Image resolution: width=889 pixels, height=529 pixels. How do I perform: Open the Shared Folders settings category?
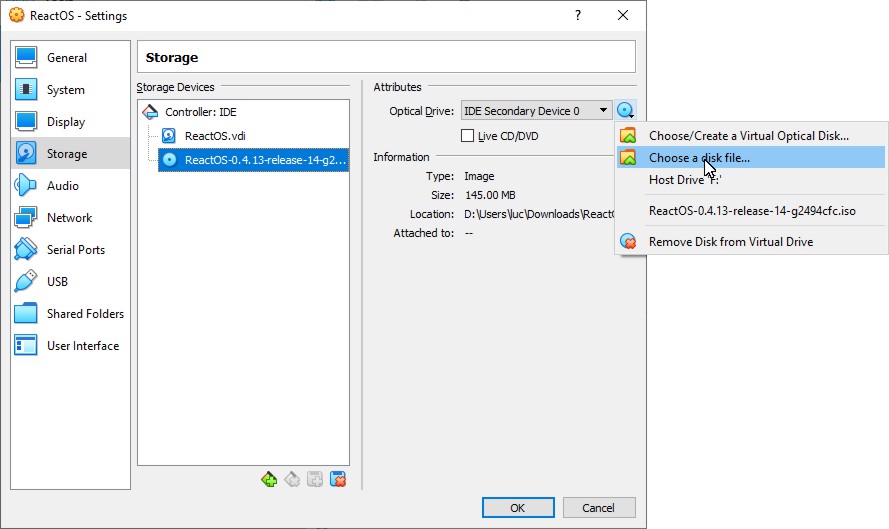[x=70, y=314]
